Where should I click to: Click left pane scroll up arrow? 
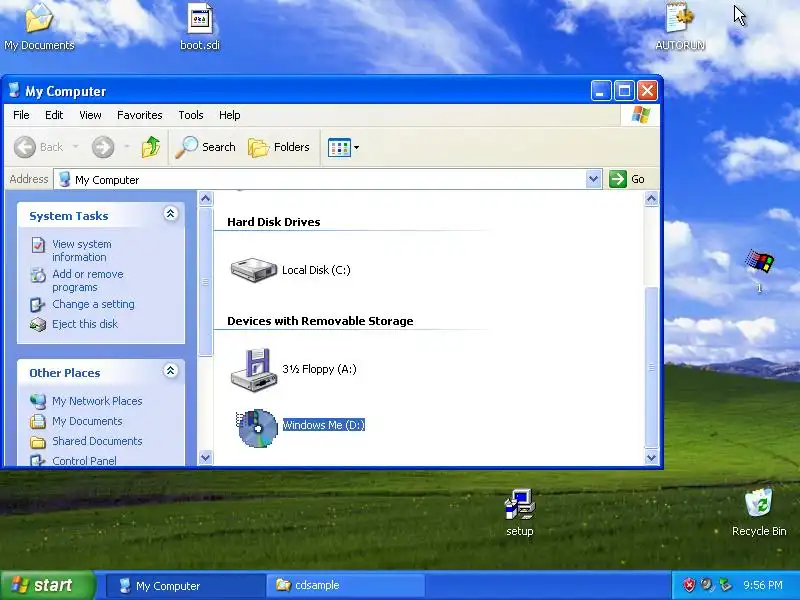point(205,198)
